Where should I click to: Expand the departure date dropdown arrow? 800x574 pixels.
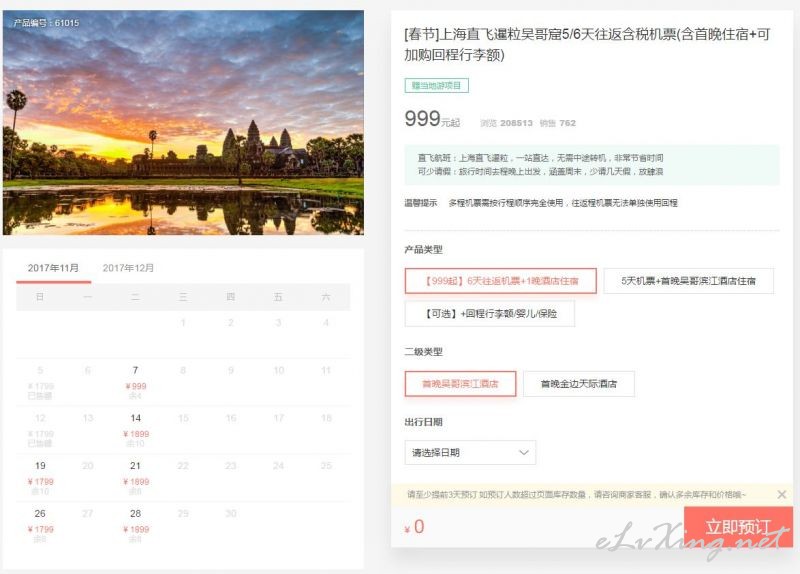pos(523,453)
